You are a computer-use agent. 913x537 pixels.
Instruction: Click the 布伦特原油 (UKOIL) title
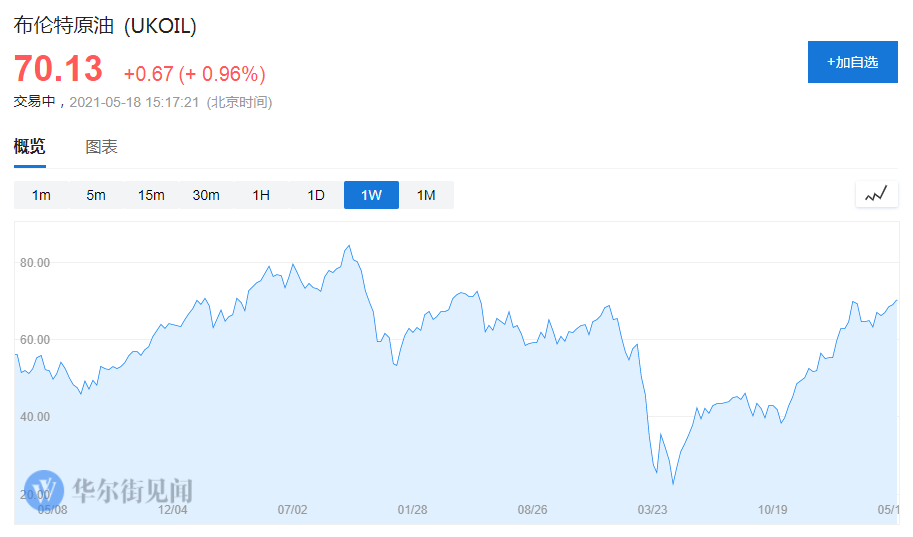tap(105, 26)
